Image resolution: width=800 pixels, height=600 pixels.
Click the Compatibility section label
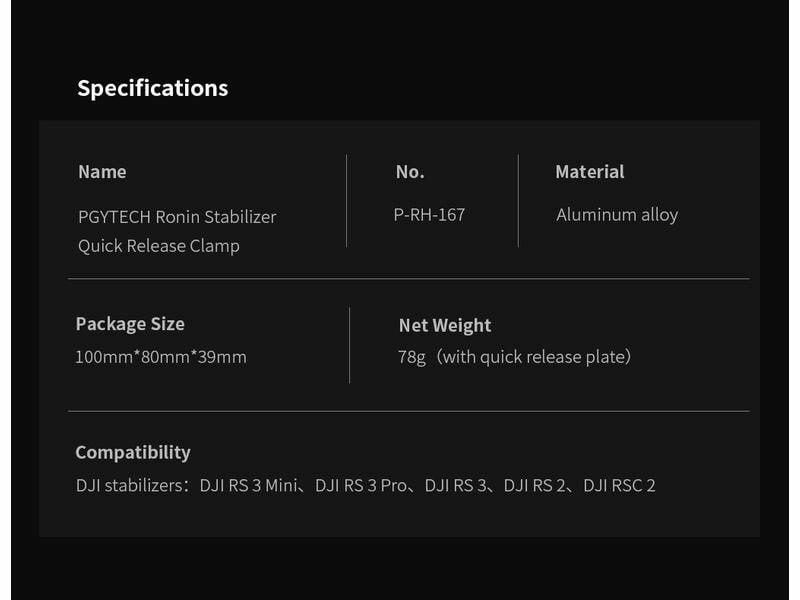click(133, 452)
